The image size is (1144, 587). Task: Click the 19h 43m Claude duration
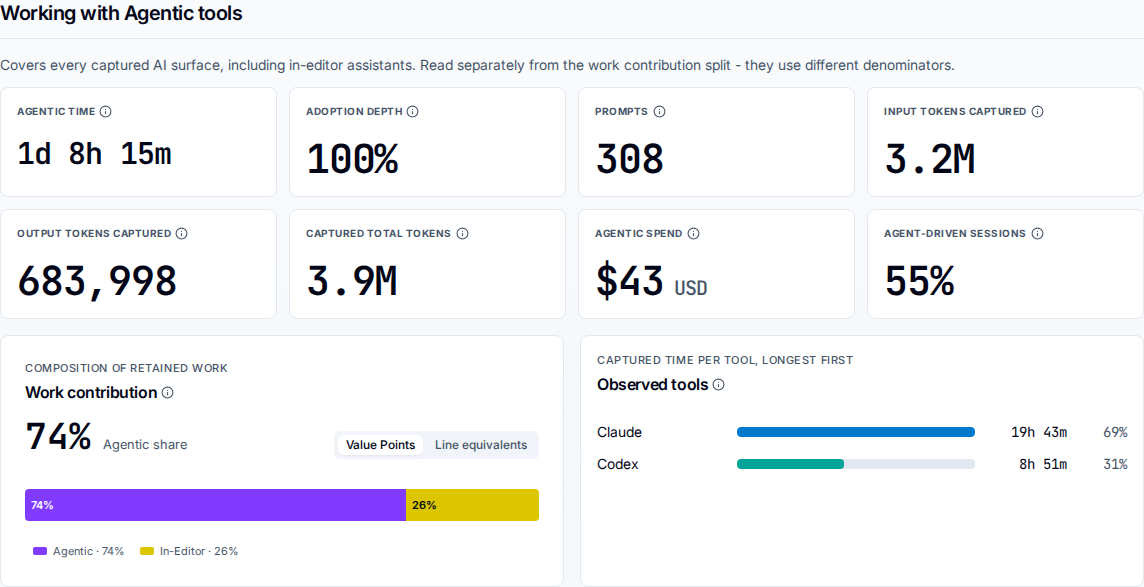click(x=1039, y=432)
